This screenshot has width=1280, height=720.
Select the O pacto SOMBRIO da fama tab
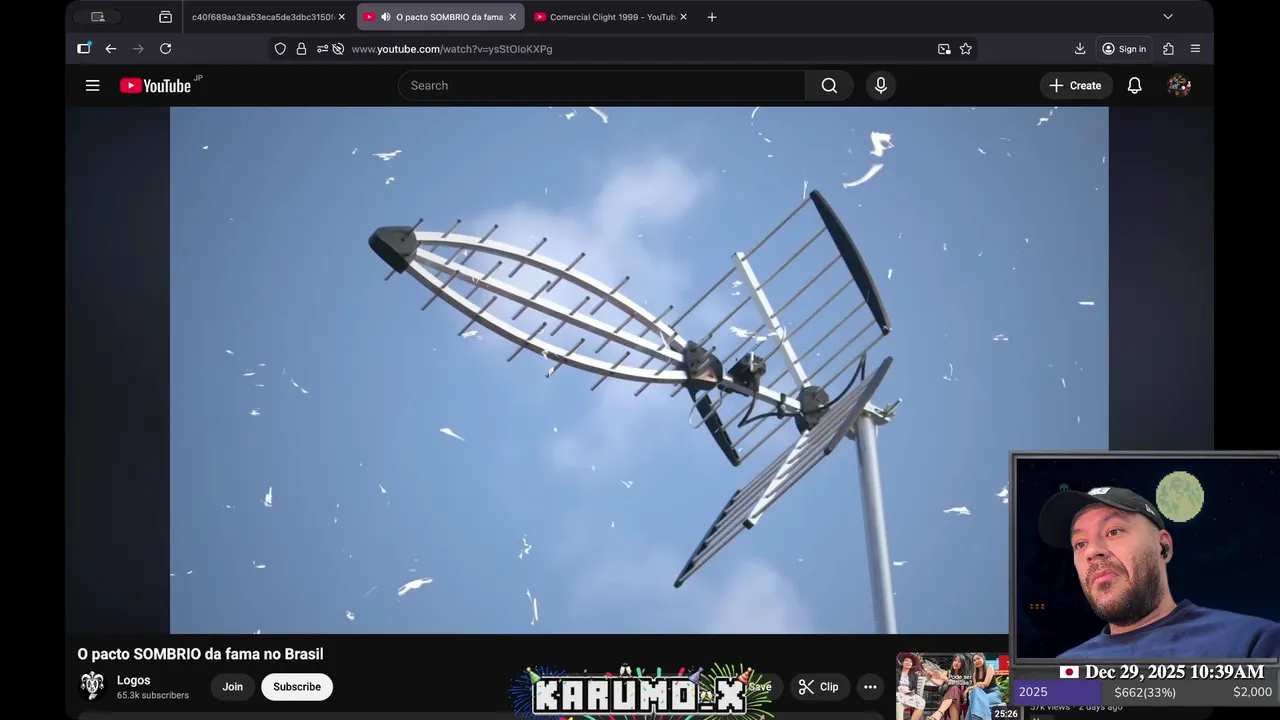pos(439,17)
